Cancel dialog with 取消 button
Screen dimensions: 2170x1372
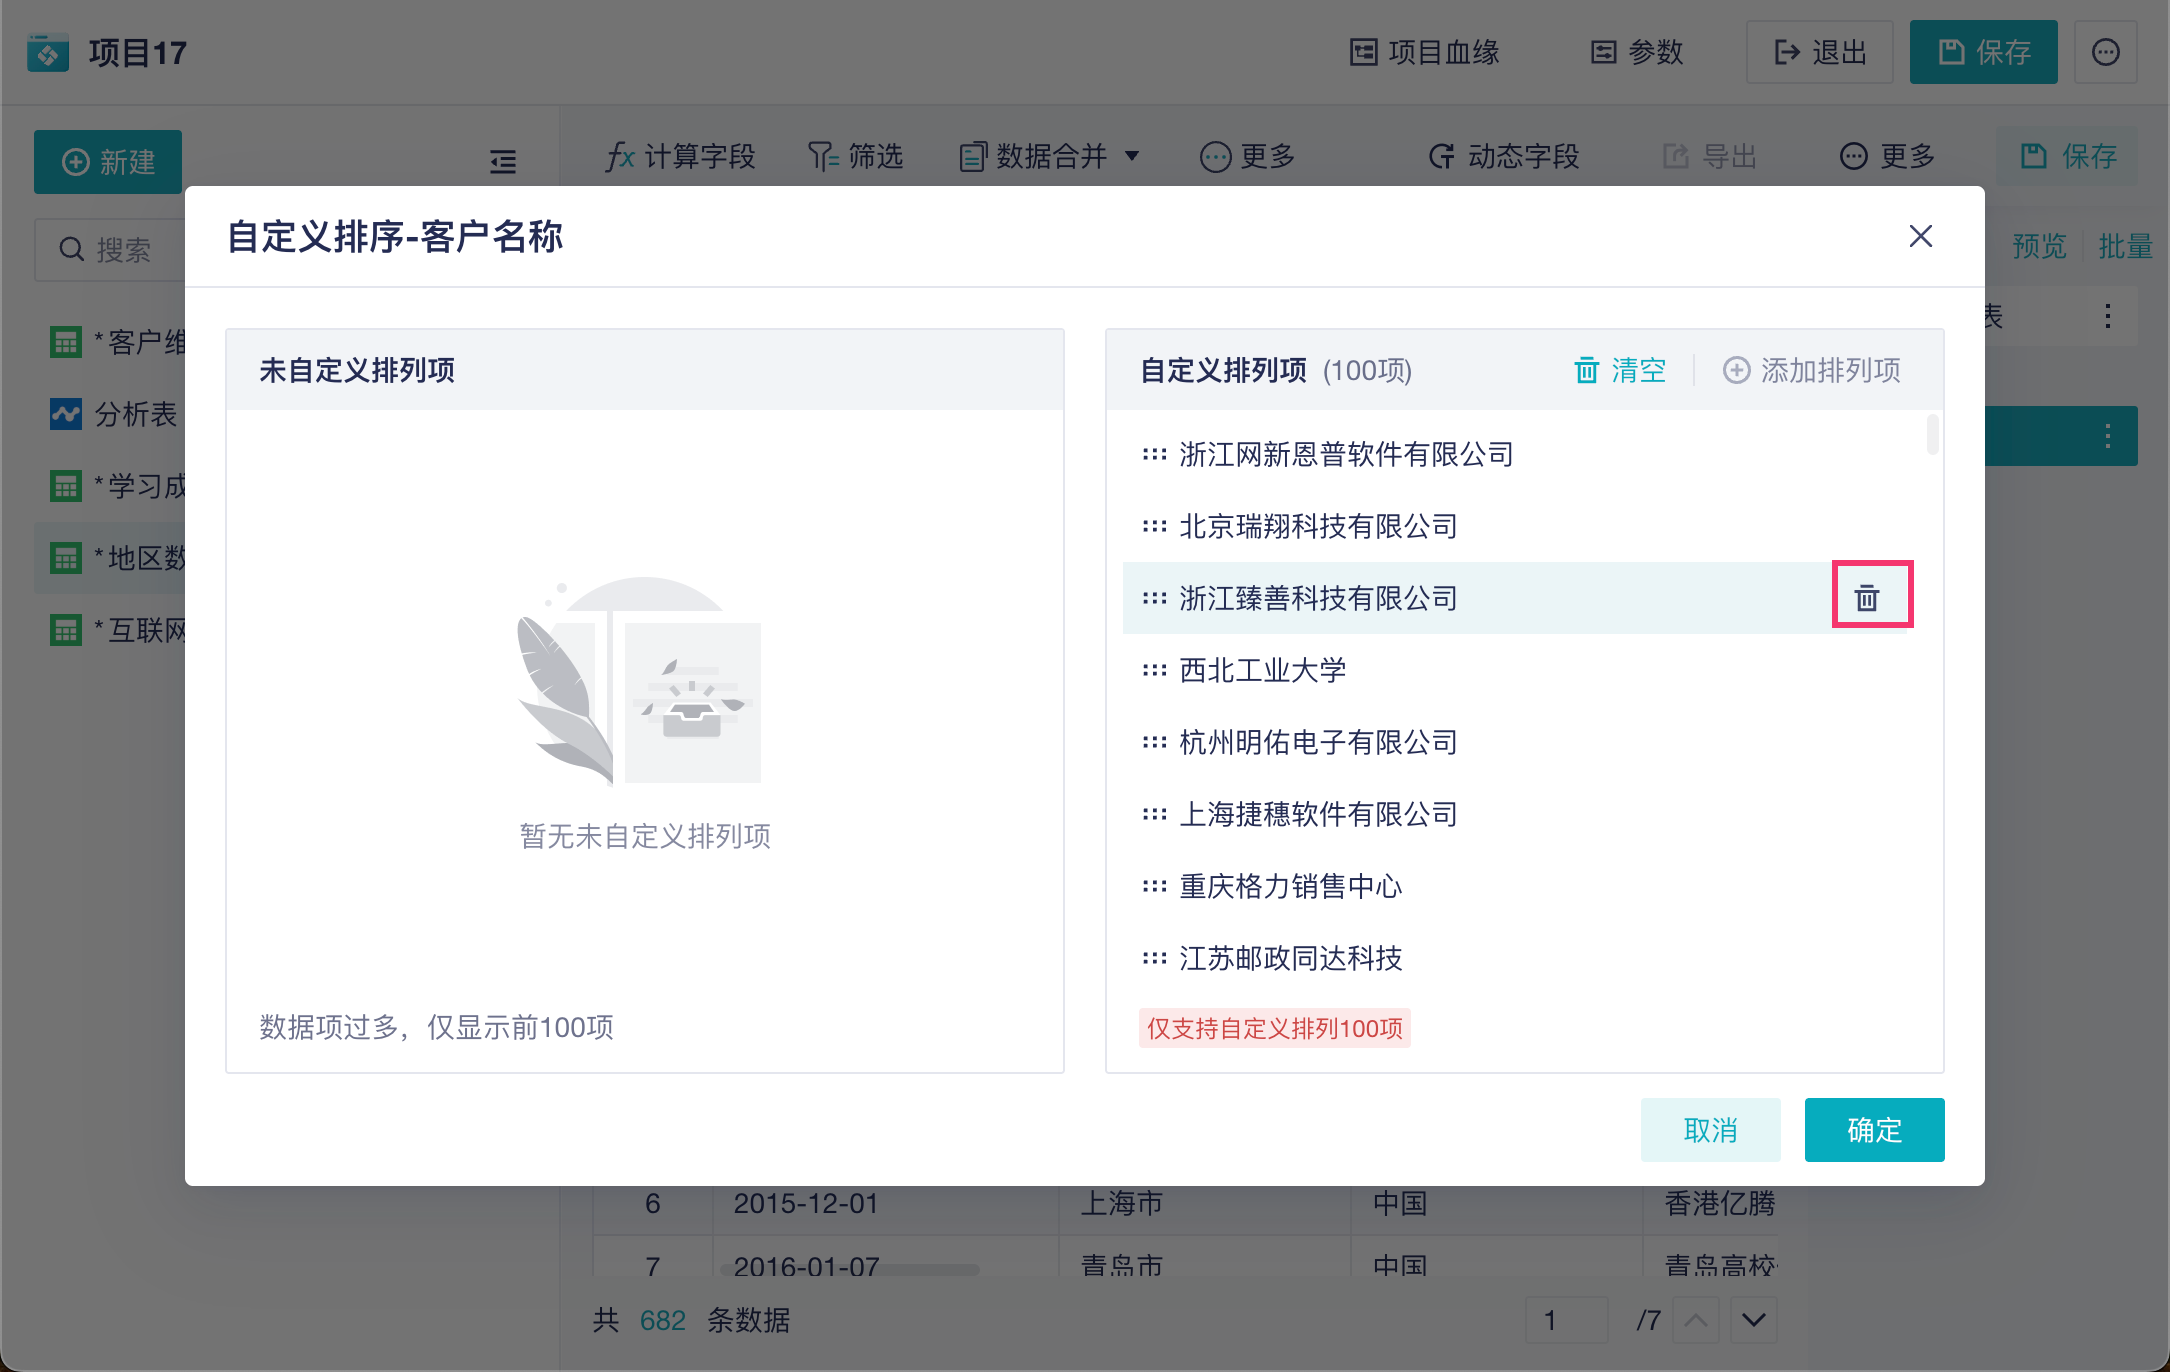[1710, 1129]
